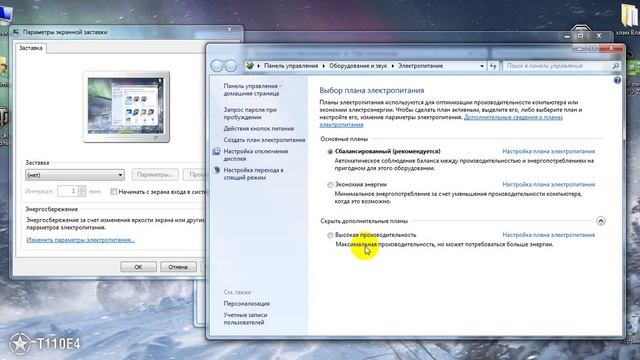Toggle Начинать с экрана входа checkbox
The width and height of the screenshot is (640, 360).
[114, 191]
